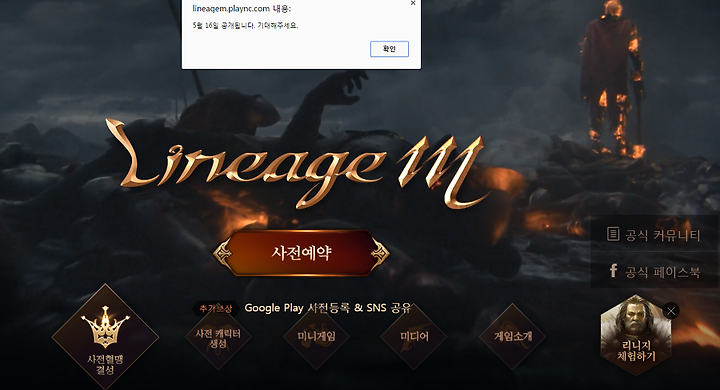Open the 리니지 체험하기 character thumbnail
The width and height of the screenshot is (720, 390).
click(x=636, y=335)
